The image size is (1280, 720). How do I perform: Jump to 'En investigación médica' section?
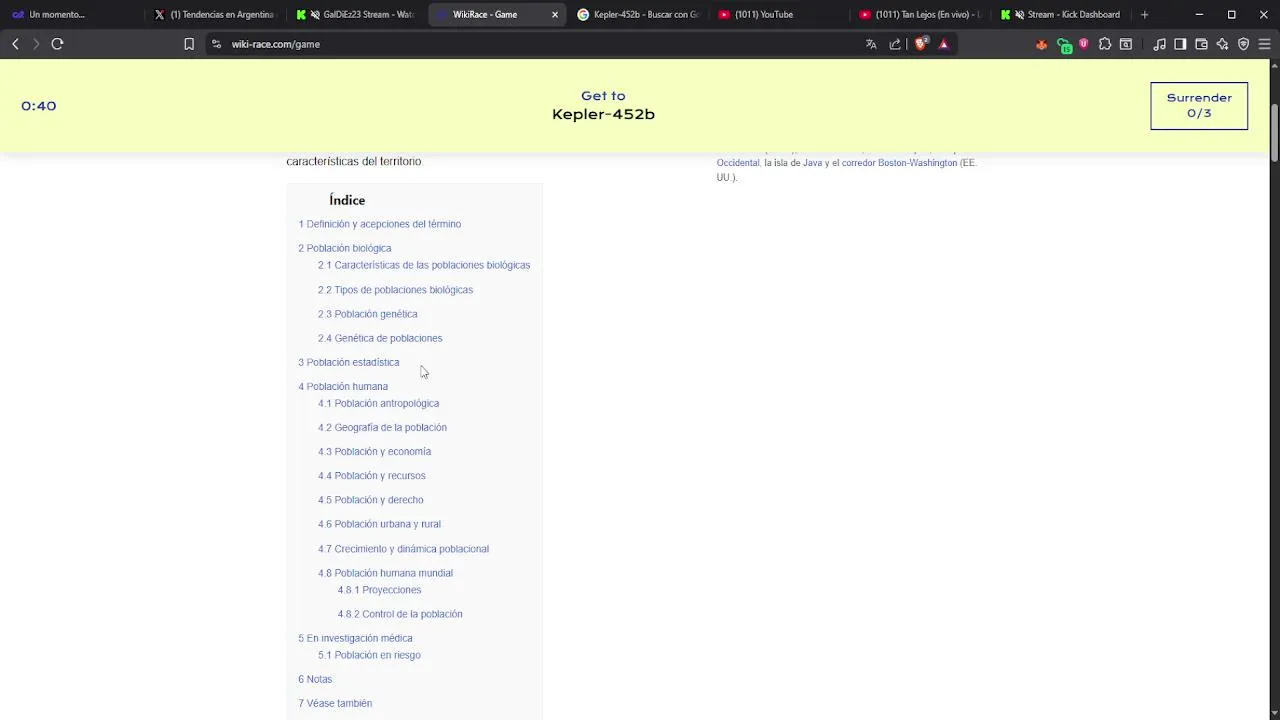click(355, 638)
